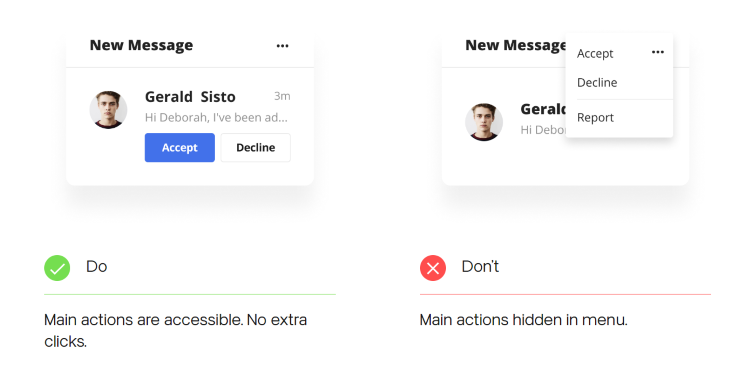This screenshot has height=370, width=730.
Task: Click Gerald's avatar in the left card
Action: coord(108,109)
